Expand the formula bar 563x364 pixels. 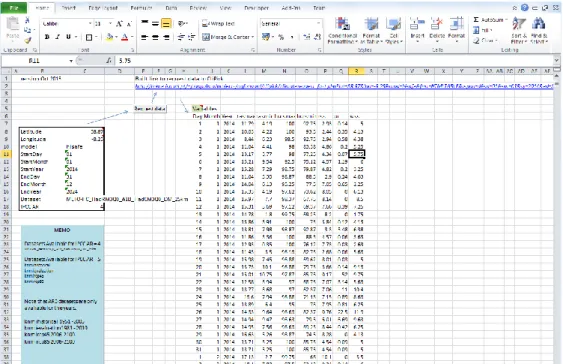(557, 61)
